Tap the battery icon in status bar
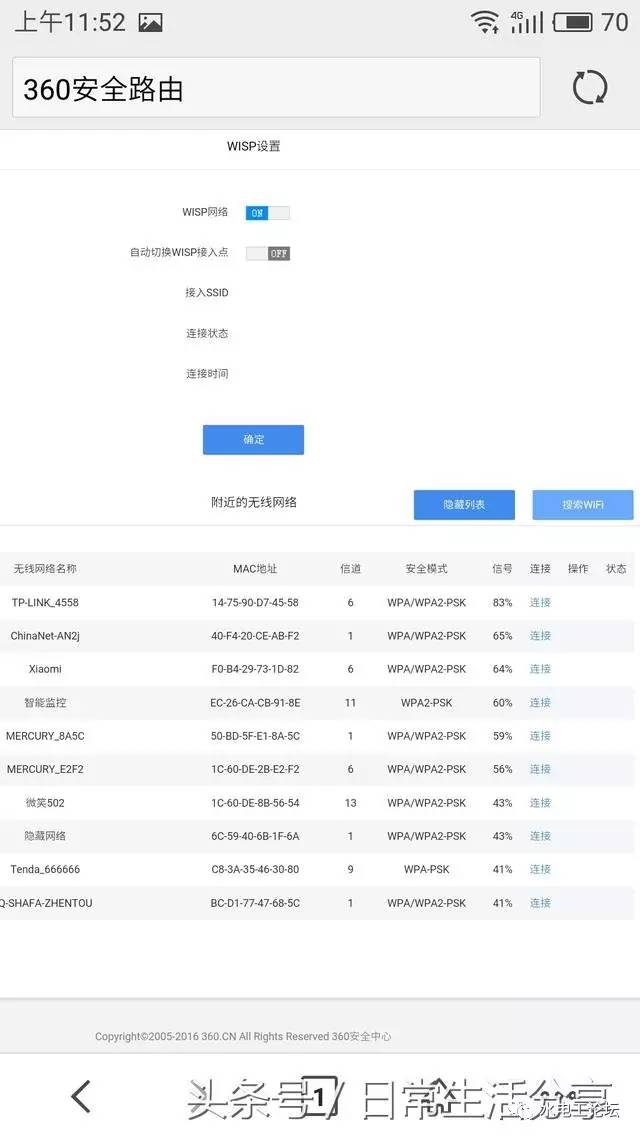Screen dimensions: 640x1138 point(573,21)
